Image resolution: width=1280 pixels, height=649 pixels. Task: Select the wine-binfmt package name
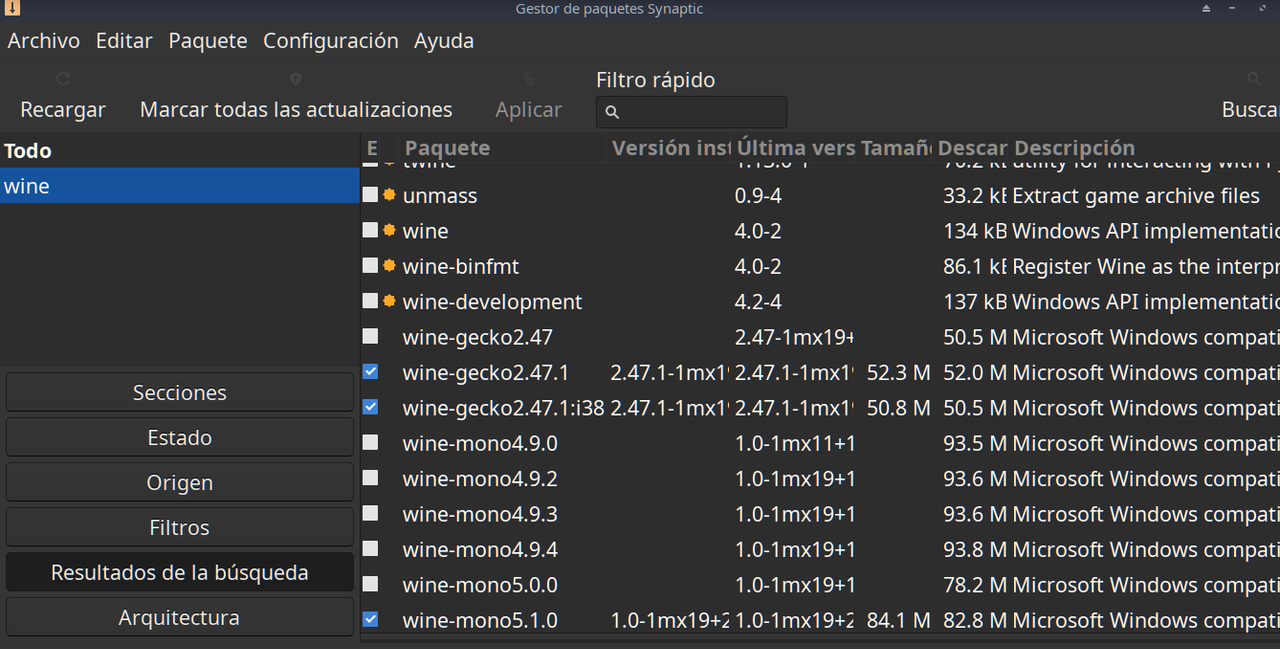(x=461, y=267)
